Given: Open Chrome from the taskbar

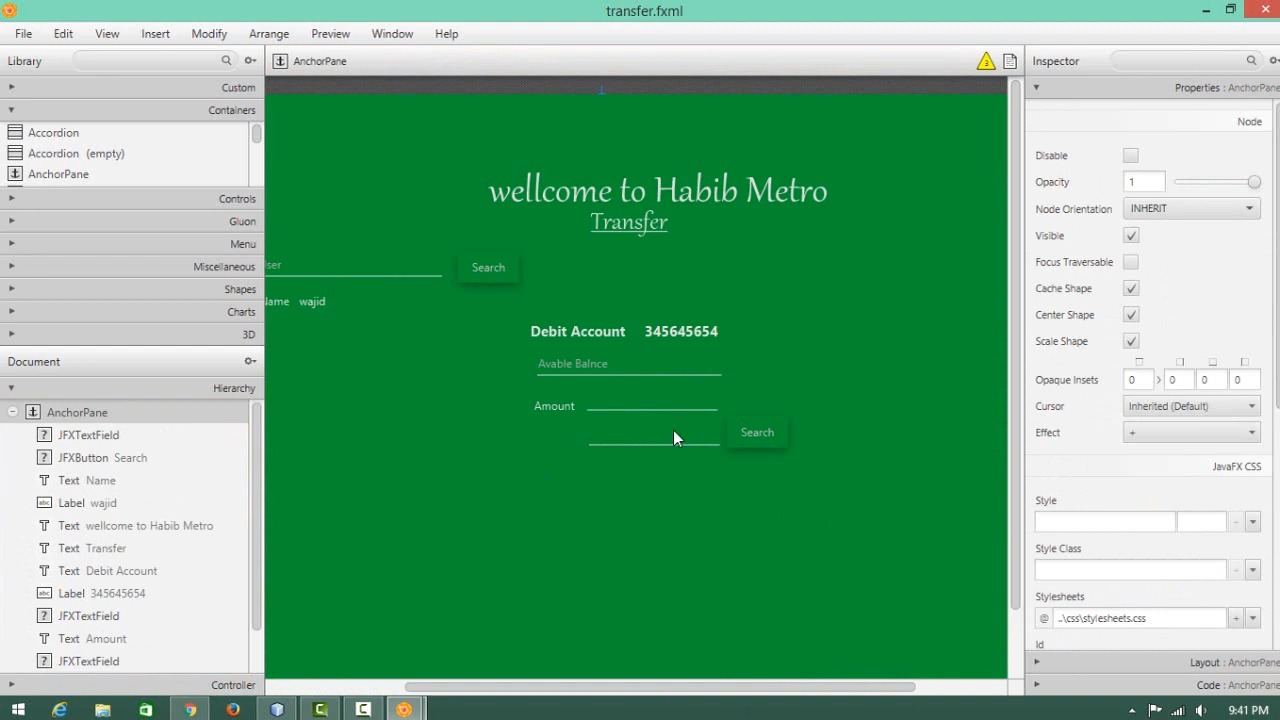Looking at the screenshot, I should coord(190,710).
